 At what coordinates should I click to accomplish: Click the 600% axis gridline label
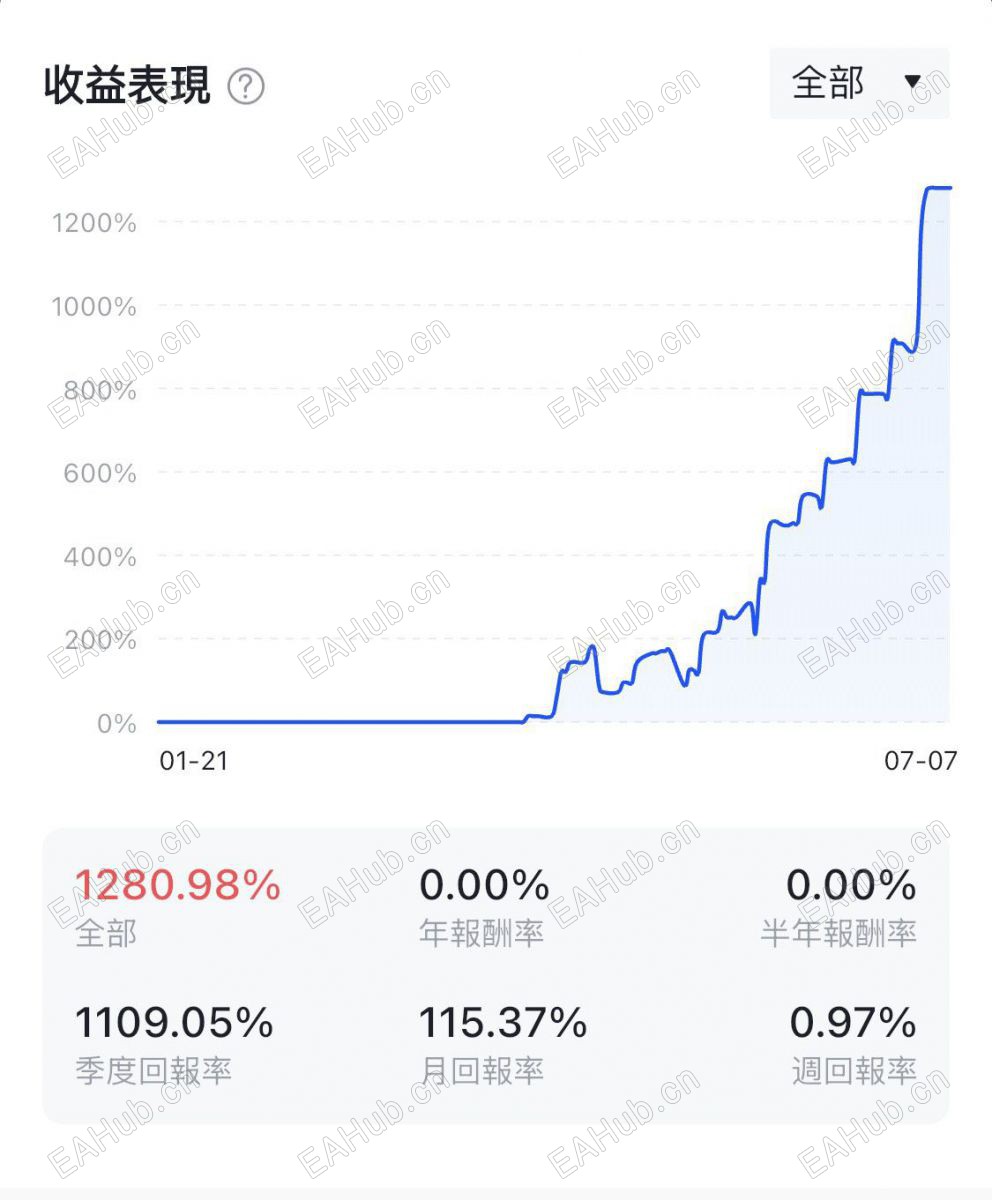pyautogui.click(x=100, y=473)
